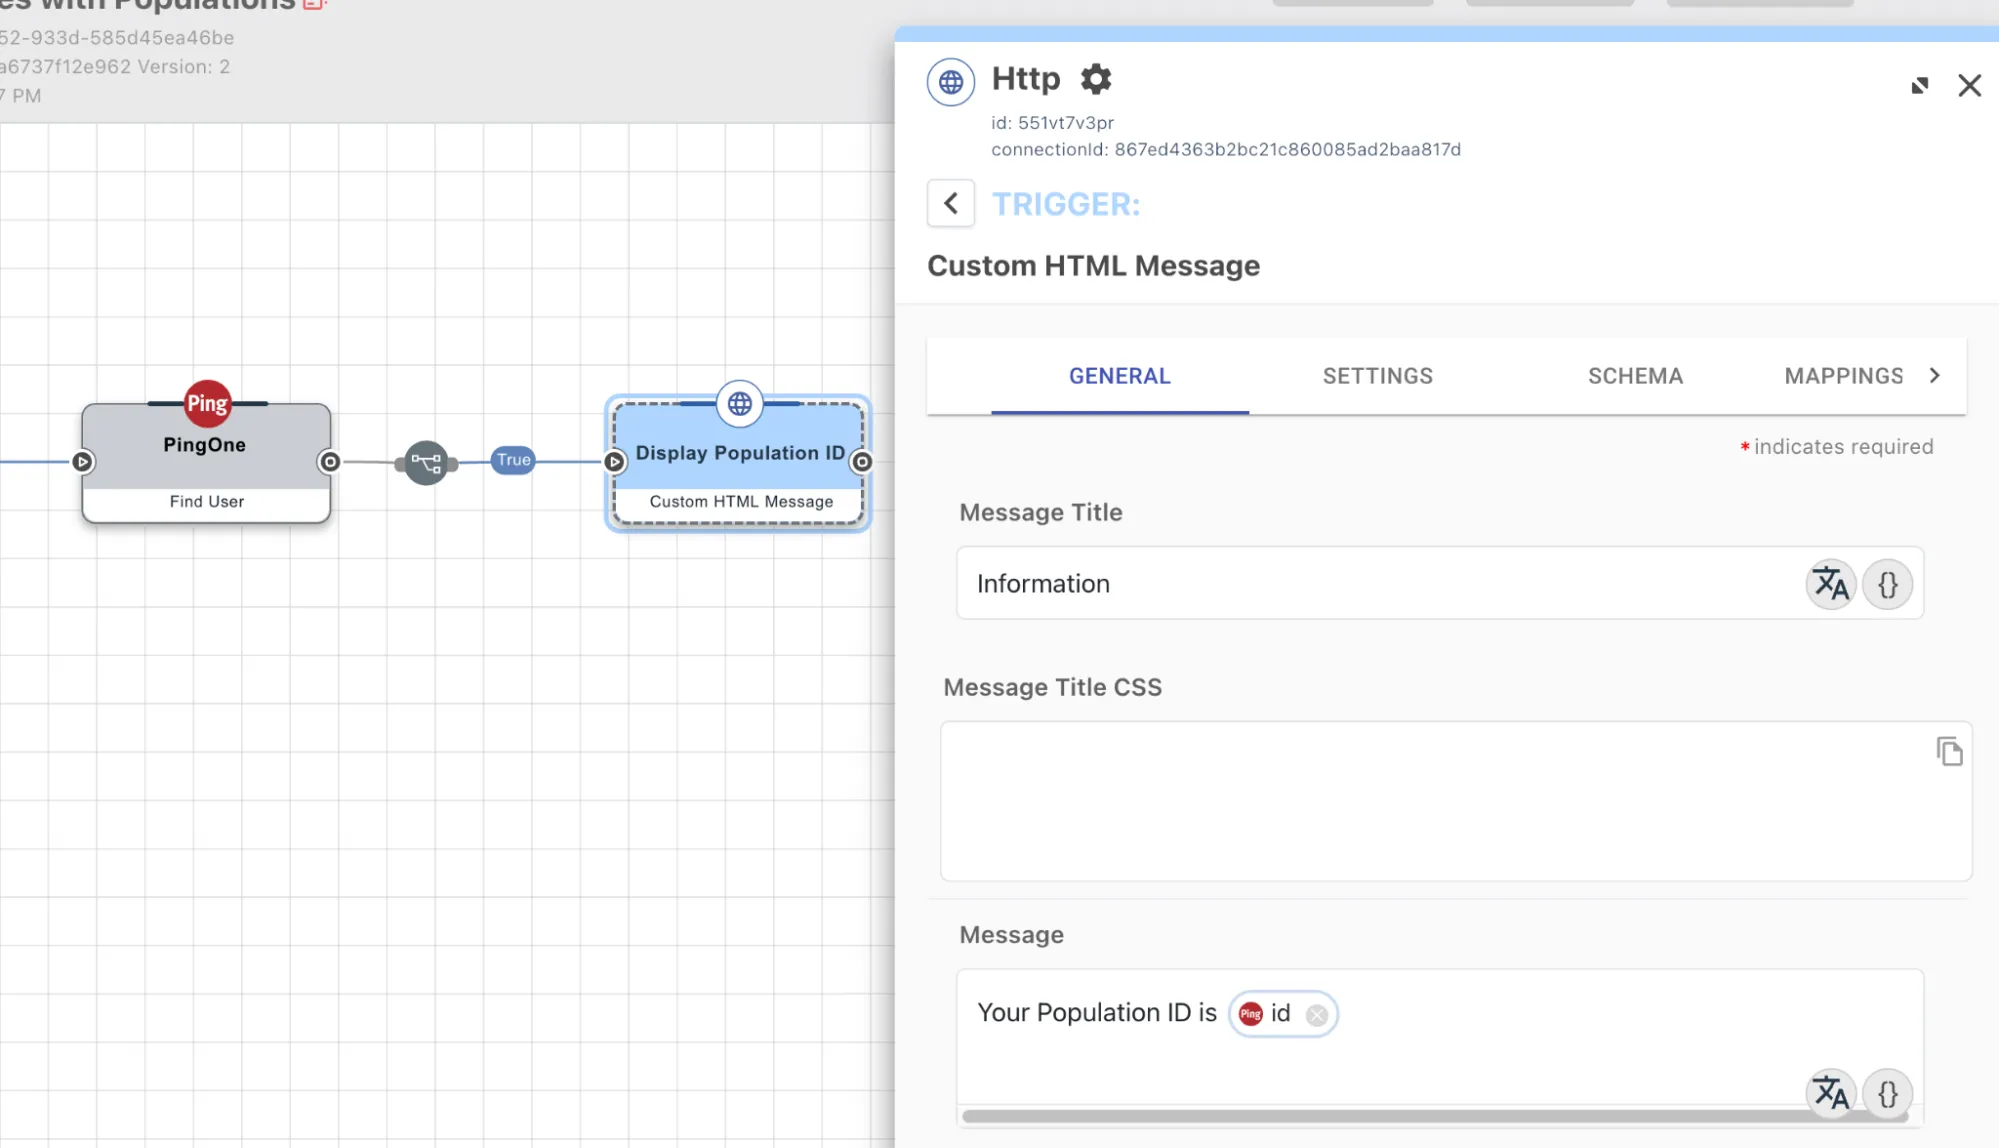1999x1148 pixels.
Task: Select the gray branching logic operator node
Action: click(426, 463)
